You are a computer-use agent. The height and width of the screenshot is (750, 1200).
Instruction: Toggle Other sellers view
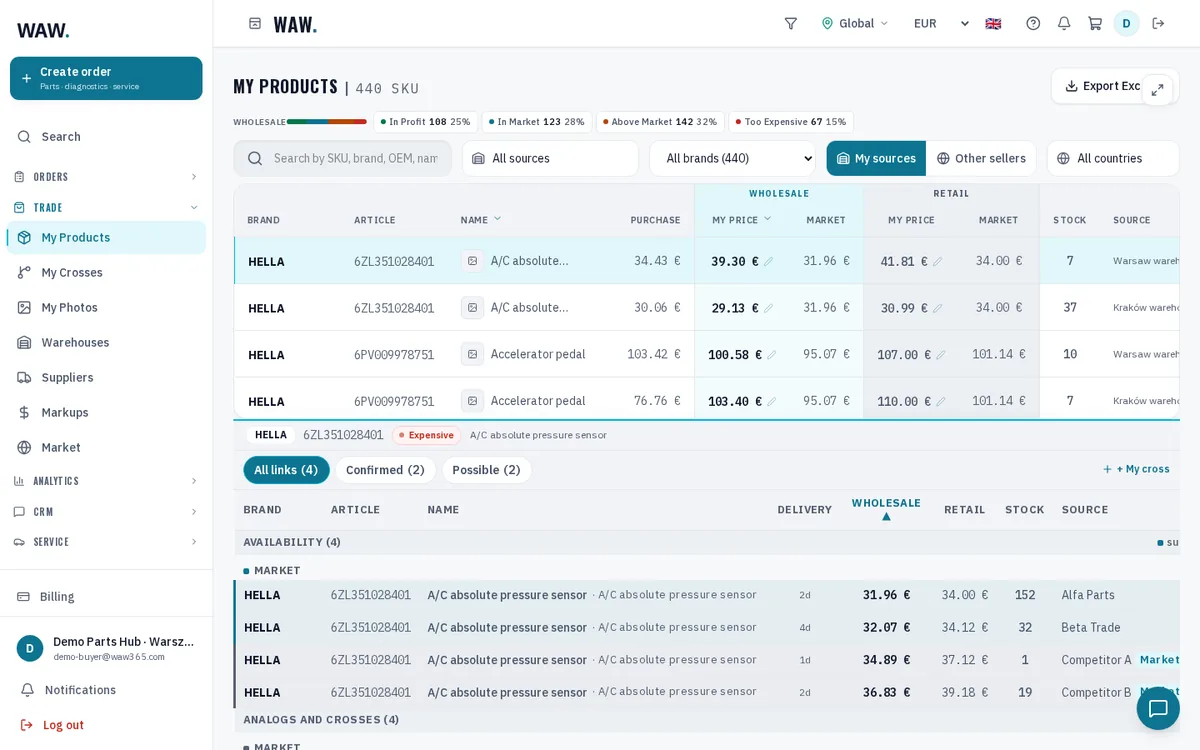(981, 158)
